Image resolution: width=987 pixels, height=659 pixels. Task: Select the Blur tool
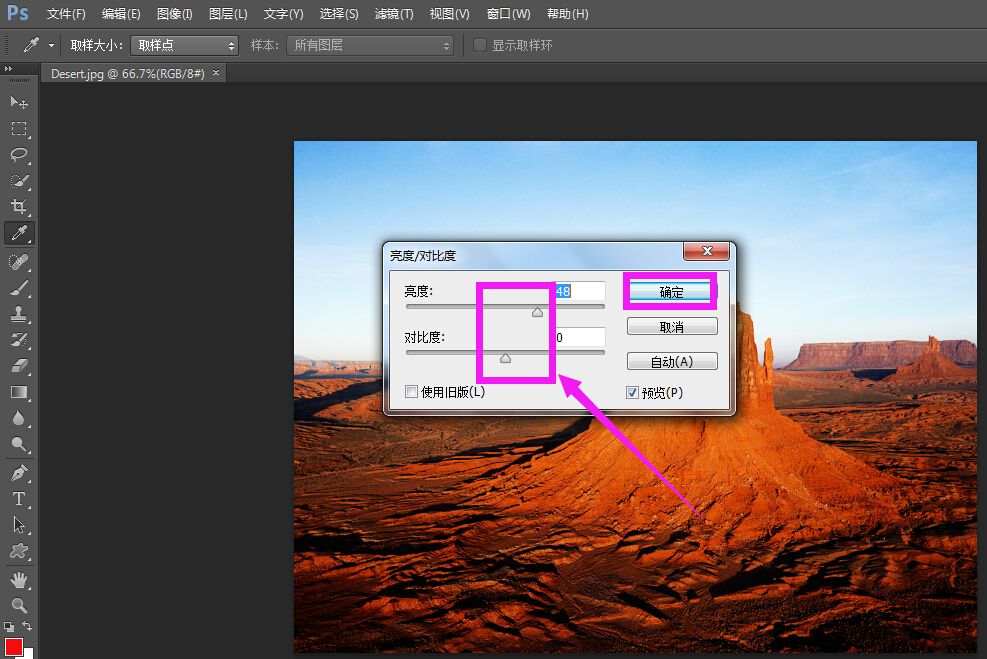click(19, 418)
